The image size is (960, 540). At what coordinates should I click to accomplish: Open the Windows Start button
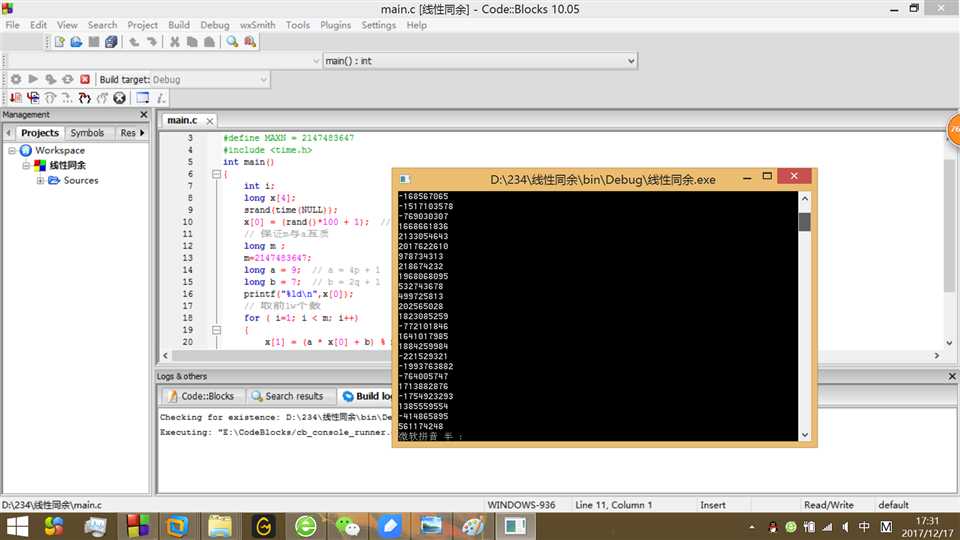[17, 526]
